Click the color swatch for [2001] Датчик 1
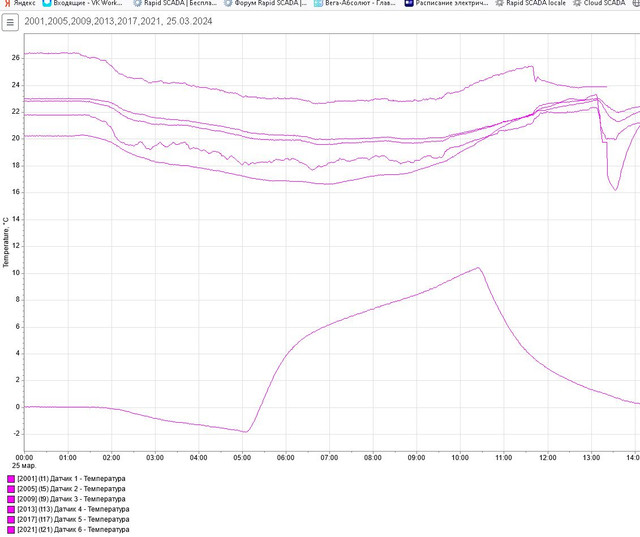640x537 pixels. [11, 479]
